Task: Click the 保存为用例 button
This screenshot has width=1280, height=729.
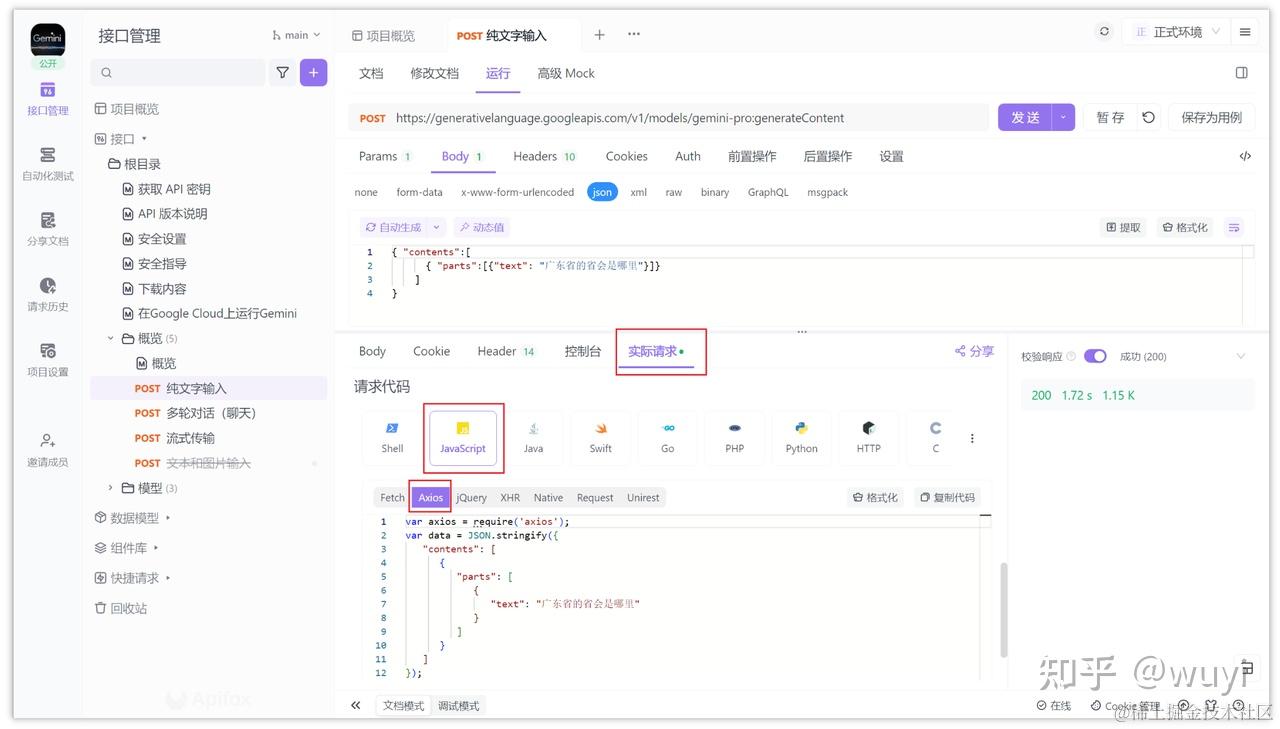Action: tap(1211, 117)
